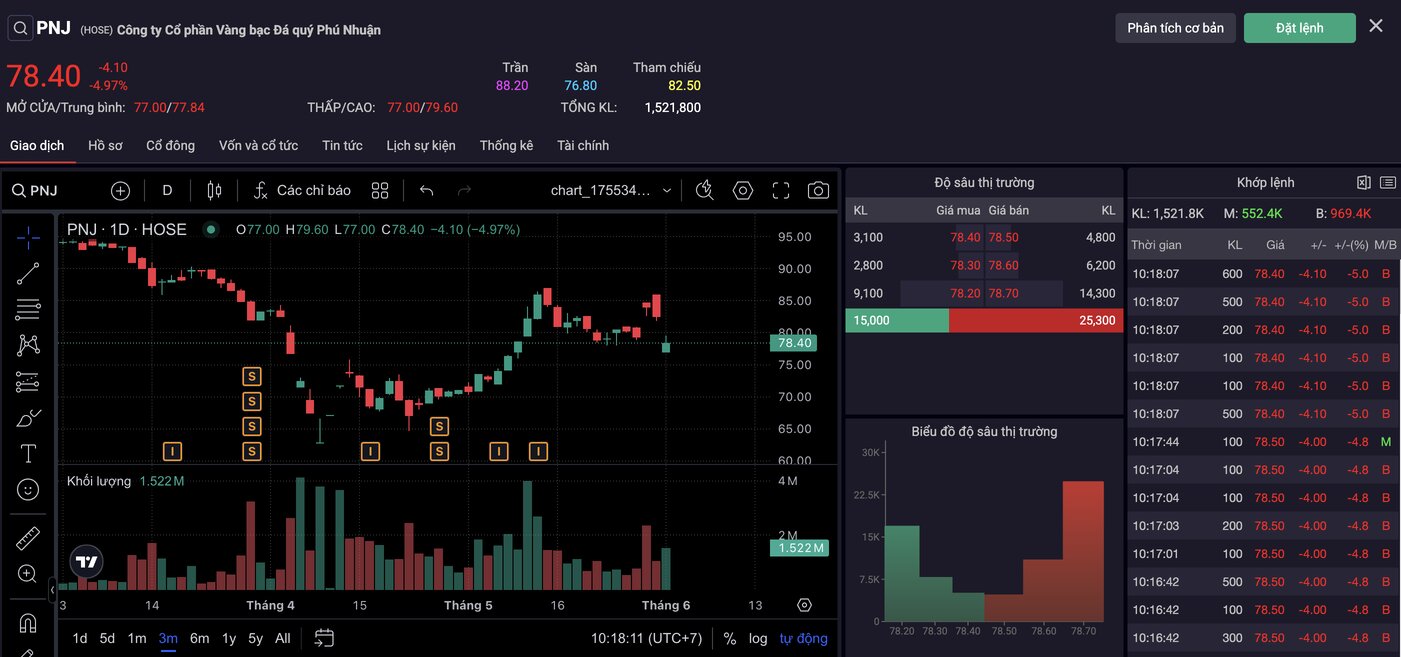Viewport: 1401px width, 657px height.
Task: Show All time chart range
Action: (283, 638)
